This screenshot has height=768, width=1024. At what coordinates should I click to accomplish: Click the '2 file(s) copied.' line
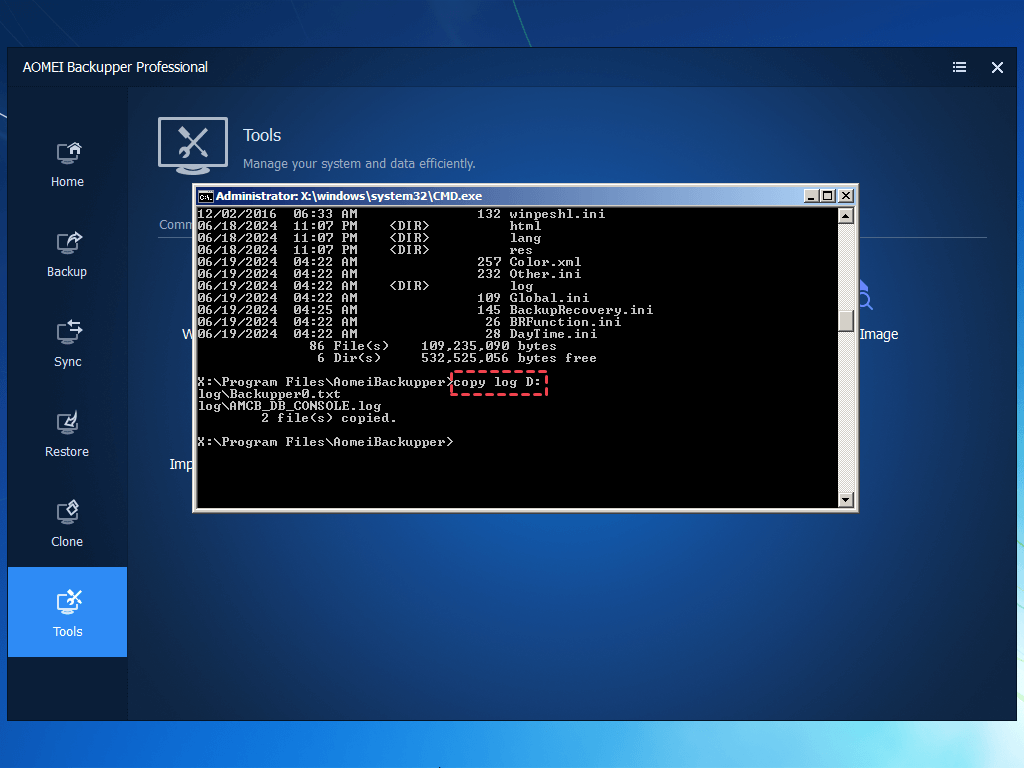point(328,418)
